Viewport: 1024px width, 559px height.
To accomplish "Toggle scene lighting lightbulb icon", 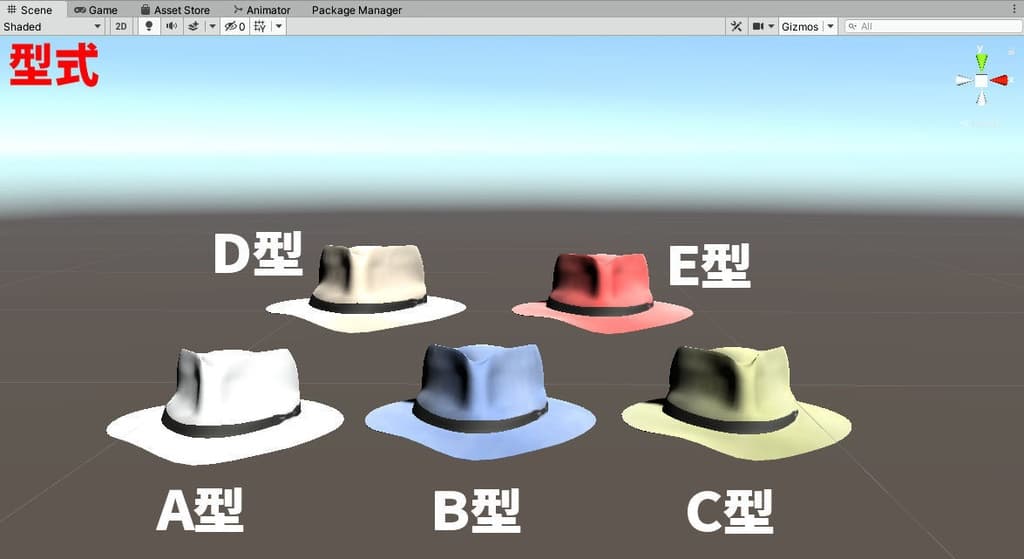I will (149, 26).
